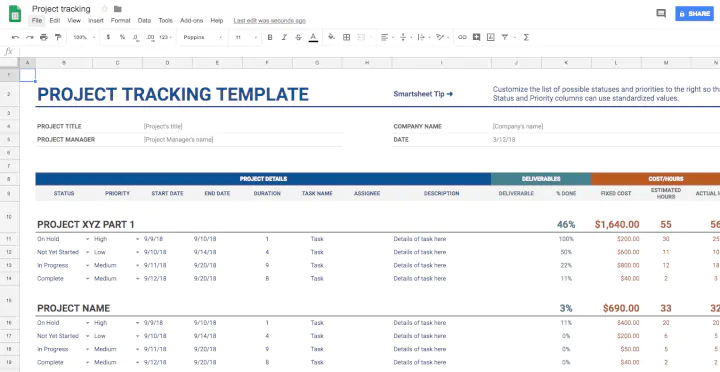Click the undo arrow icon
This screenshot has width=720, height=372.
click(x=16, y=37)
